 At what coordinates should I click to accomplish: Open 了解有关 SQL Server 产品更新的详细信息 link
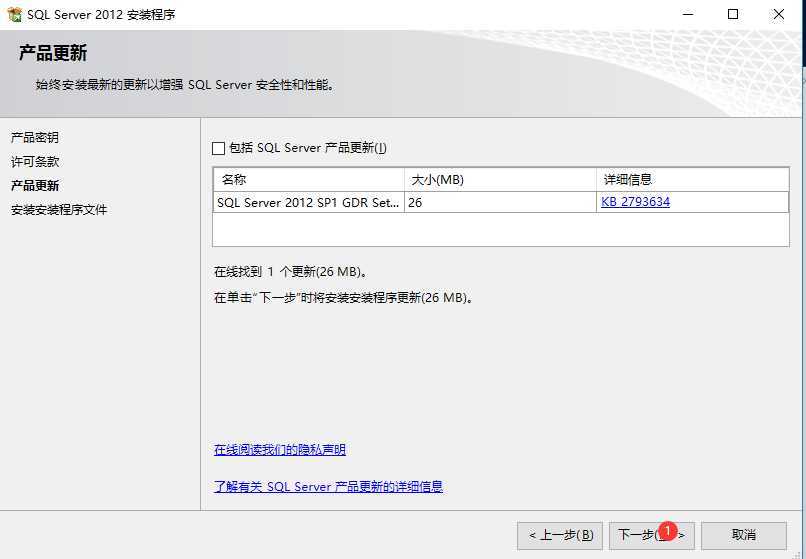click(328, 486)
